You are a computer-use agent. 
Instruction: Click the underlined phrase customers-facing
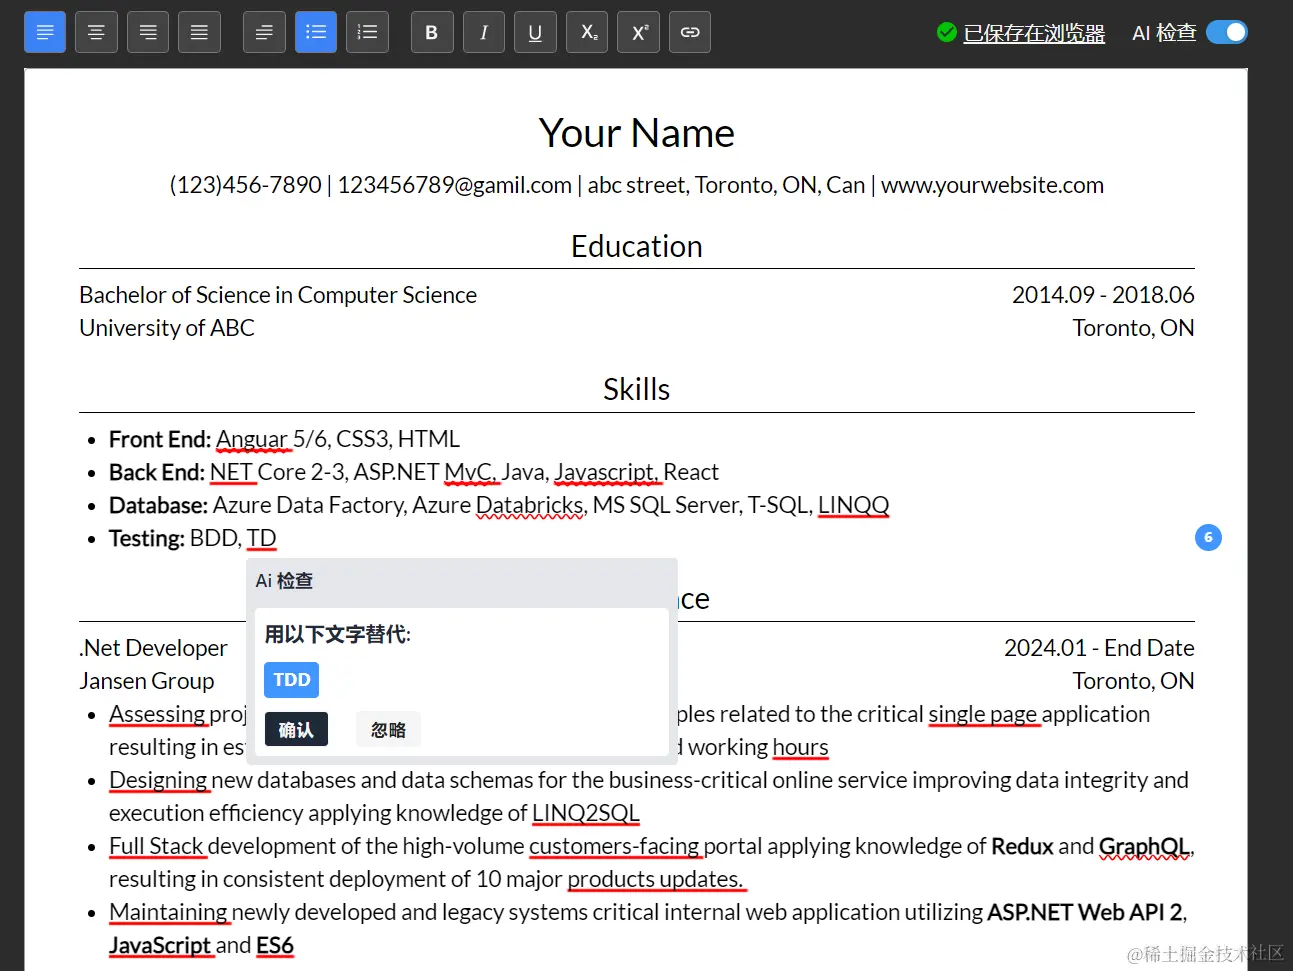[x=614, y=846]
